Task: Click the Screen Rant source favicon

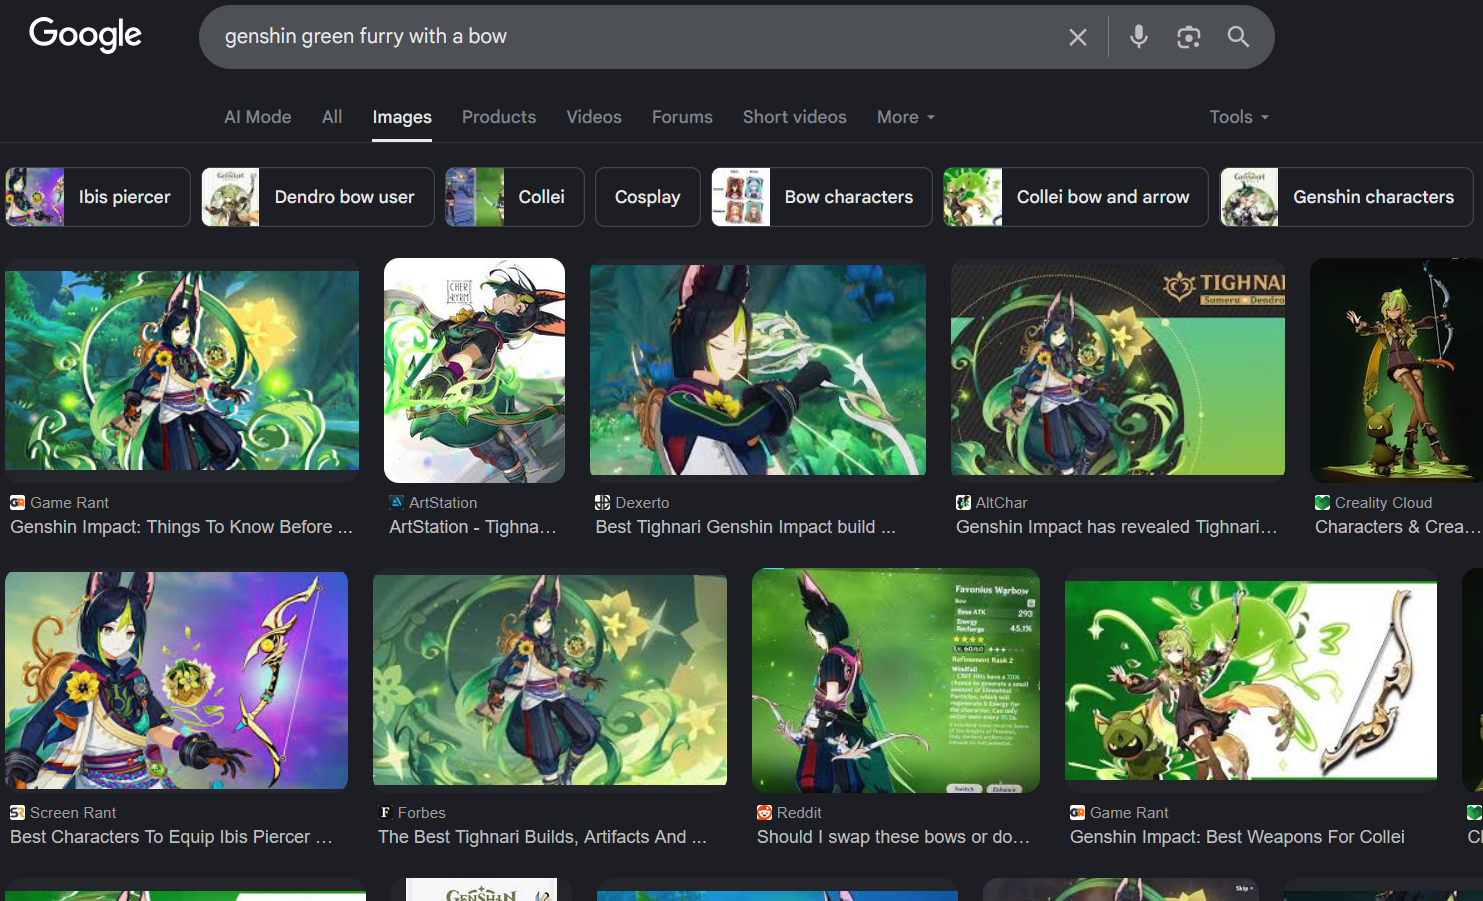Action: (17, 813)
